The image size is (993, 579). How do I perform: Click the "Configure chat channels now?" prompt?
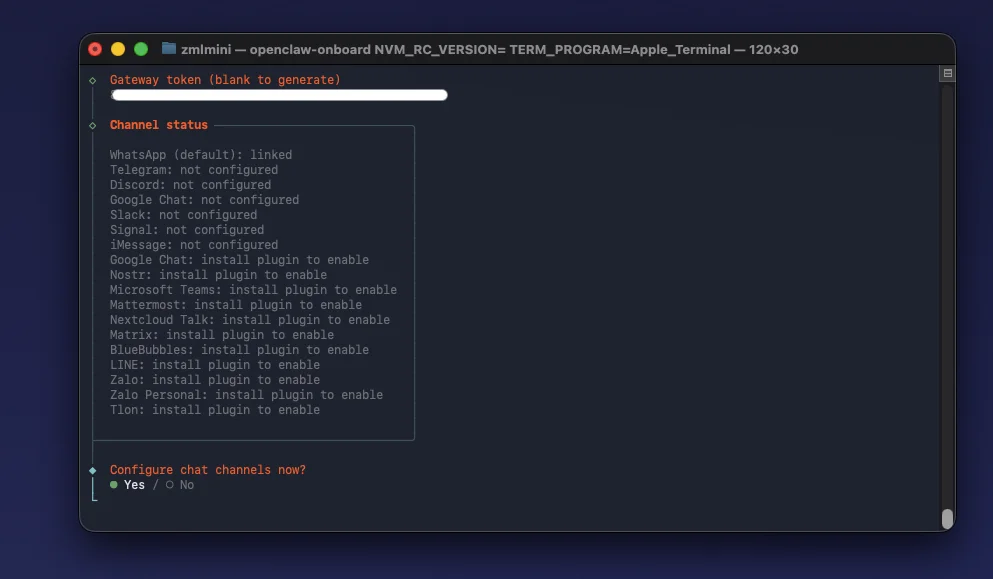point(208,470)
